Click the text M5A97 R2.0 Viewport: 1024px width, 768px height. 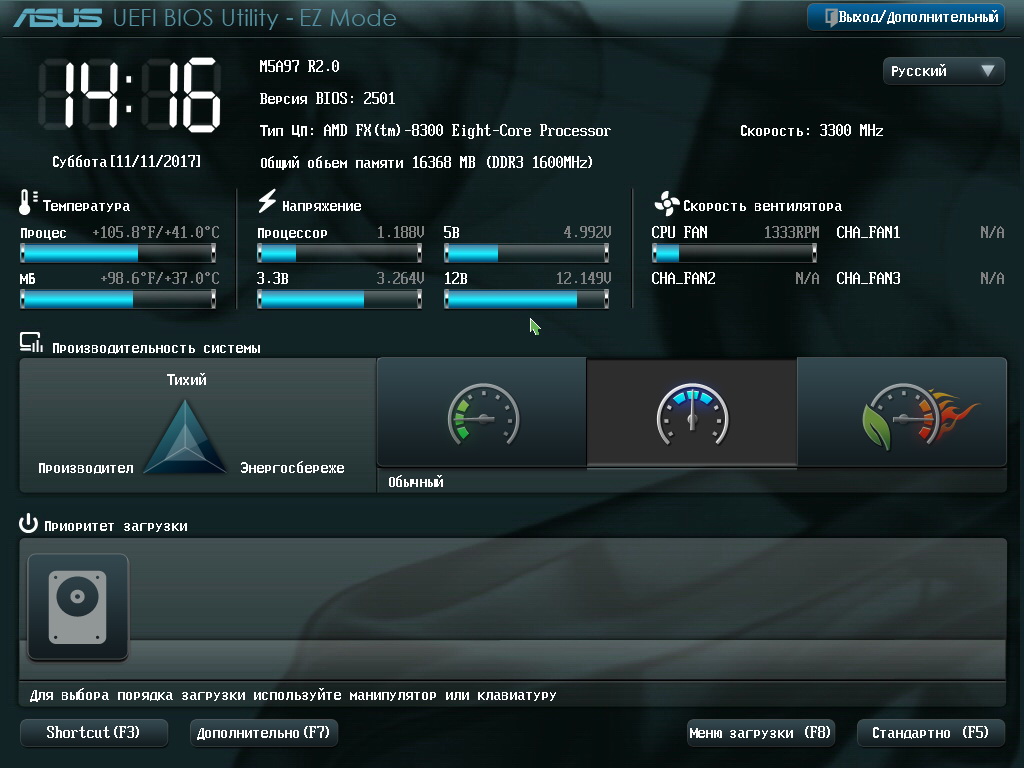[299, 66]
